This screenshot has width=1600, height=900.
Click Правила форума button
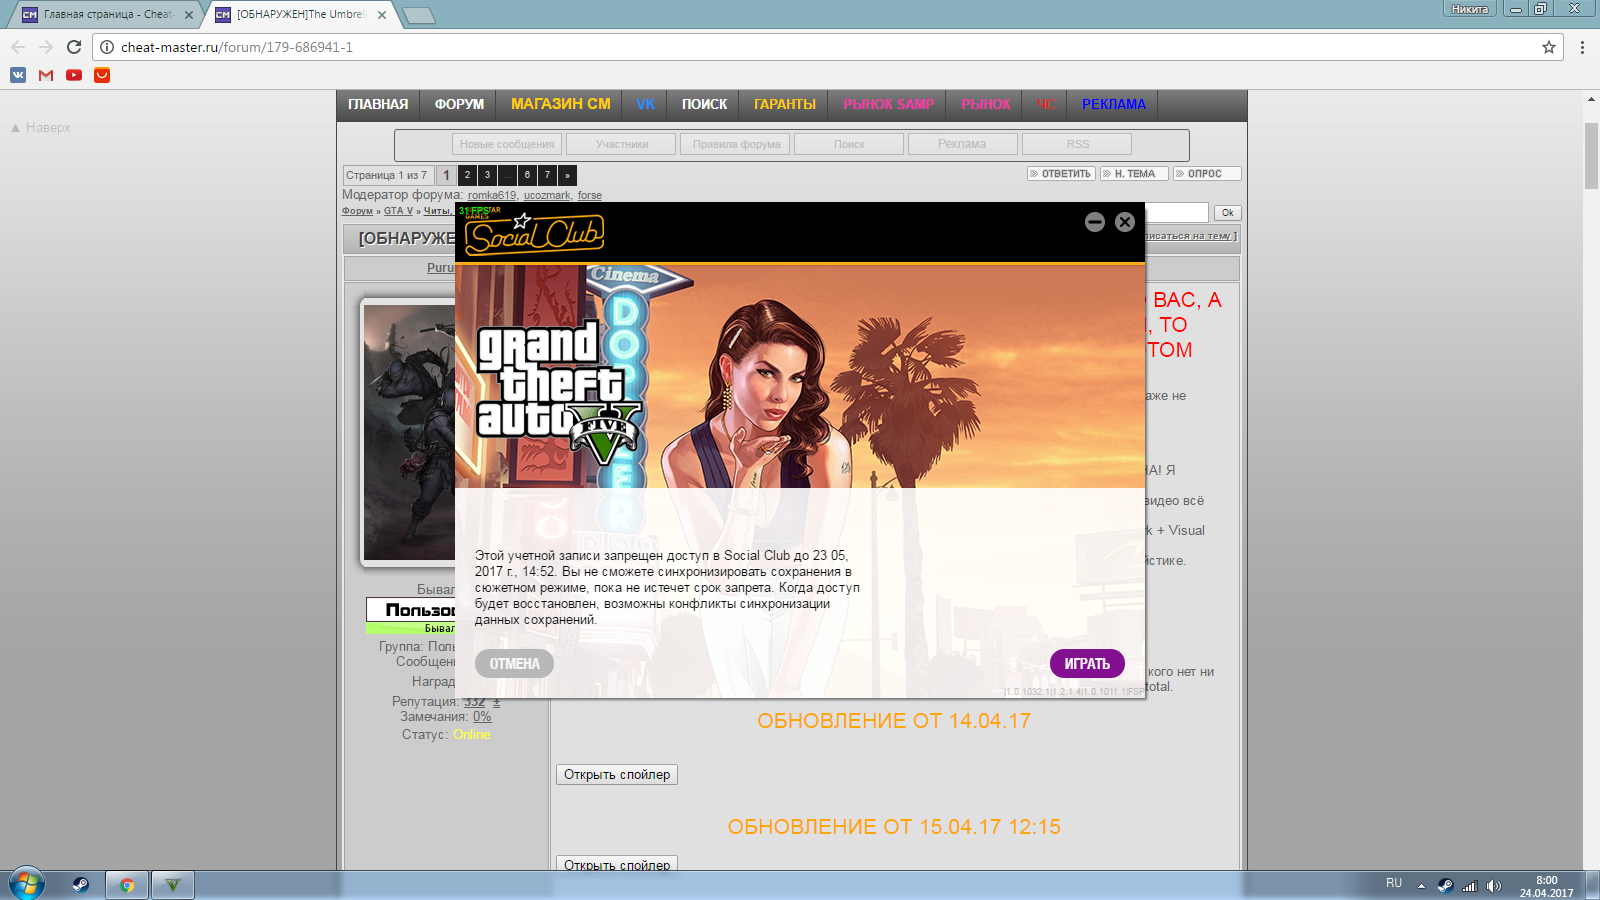click(x=737, y=144)
